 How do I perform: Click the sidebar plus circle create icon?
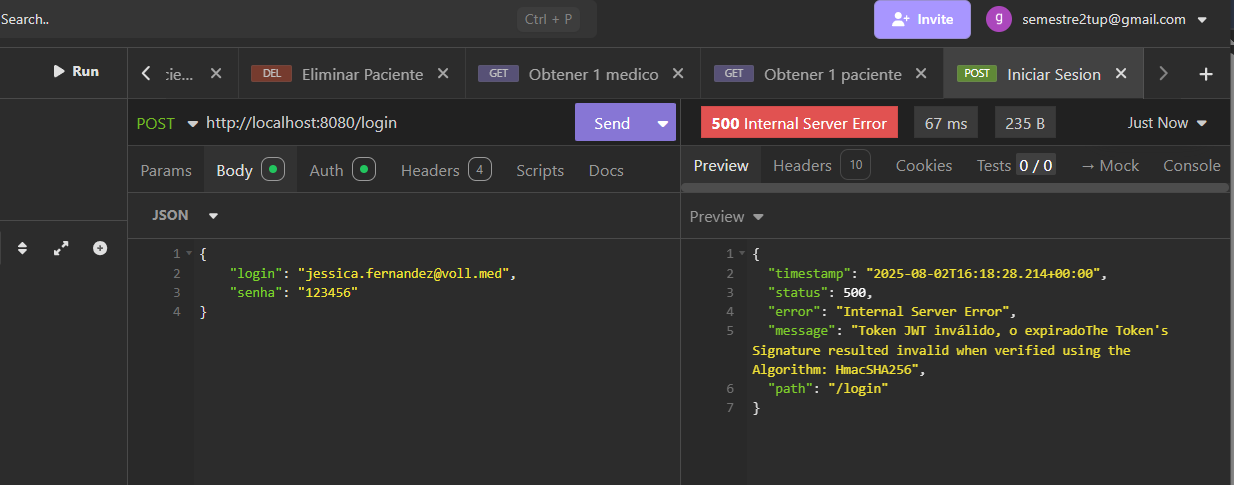100,247
